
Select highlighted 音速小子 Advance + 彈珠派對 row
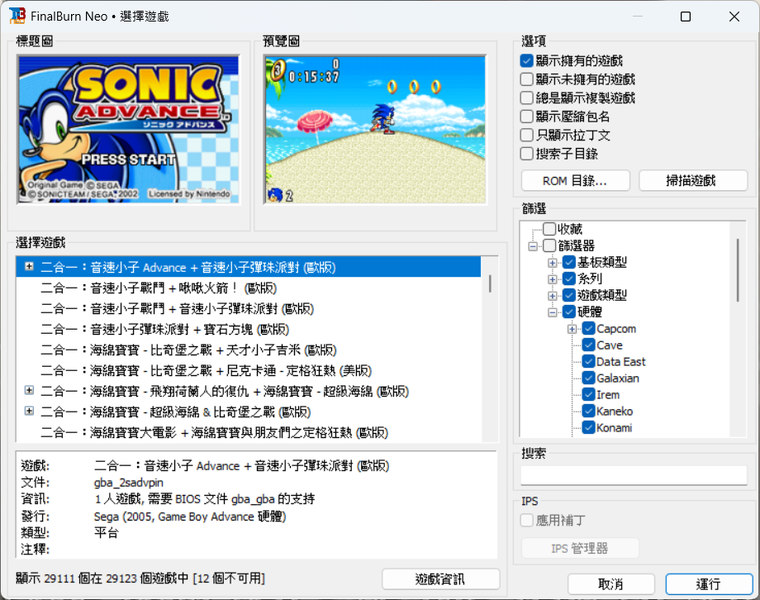pyautogui.click(x=248, y=268)
